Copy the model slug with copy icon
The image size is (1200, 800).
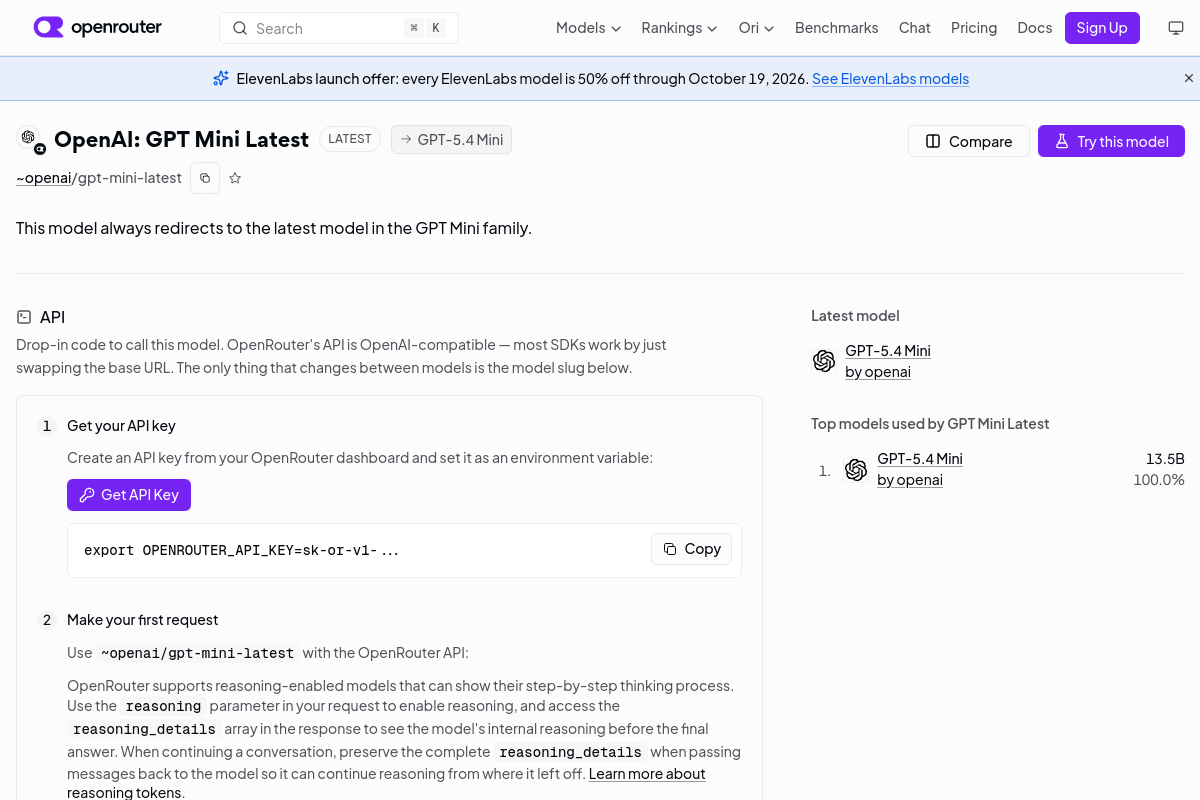[205, 178]
